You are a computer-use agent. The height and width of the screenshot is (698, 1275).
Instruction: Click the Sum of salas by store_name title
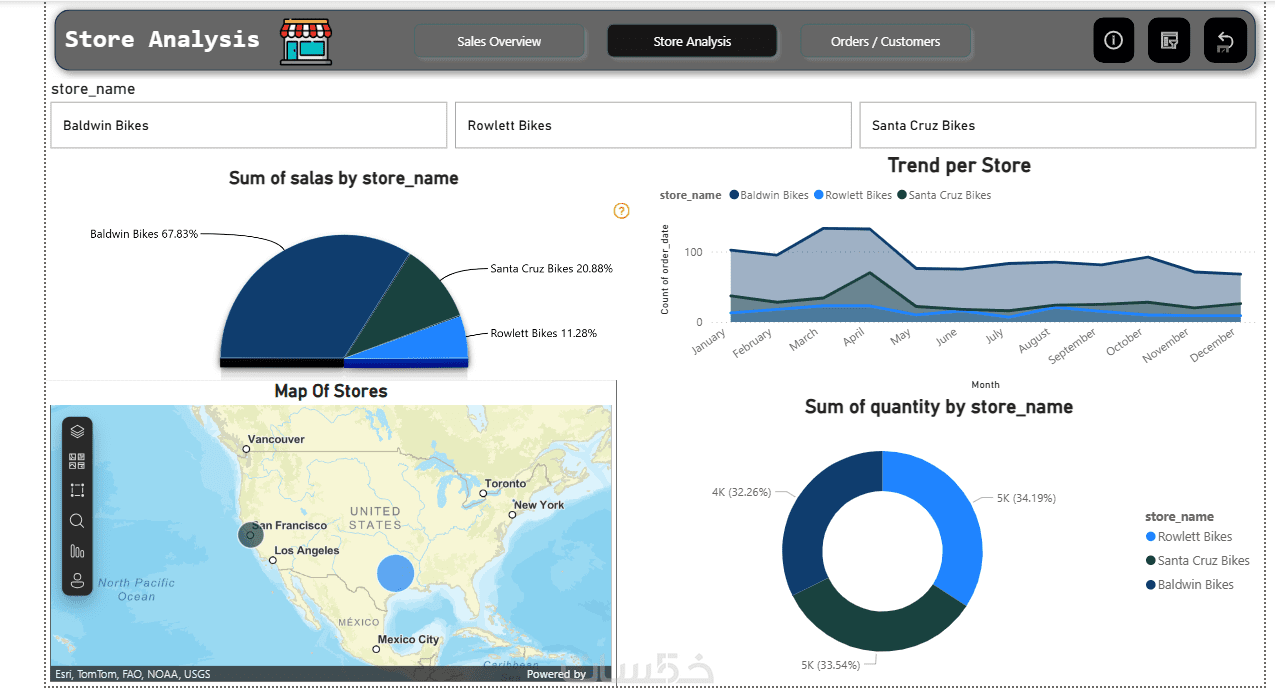(344, 178)
